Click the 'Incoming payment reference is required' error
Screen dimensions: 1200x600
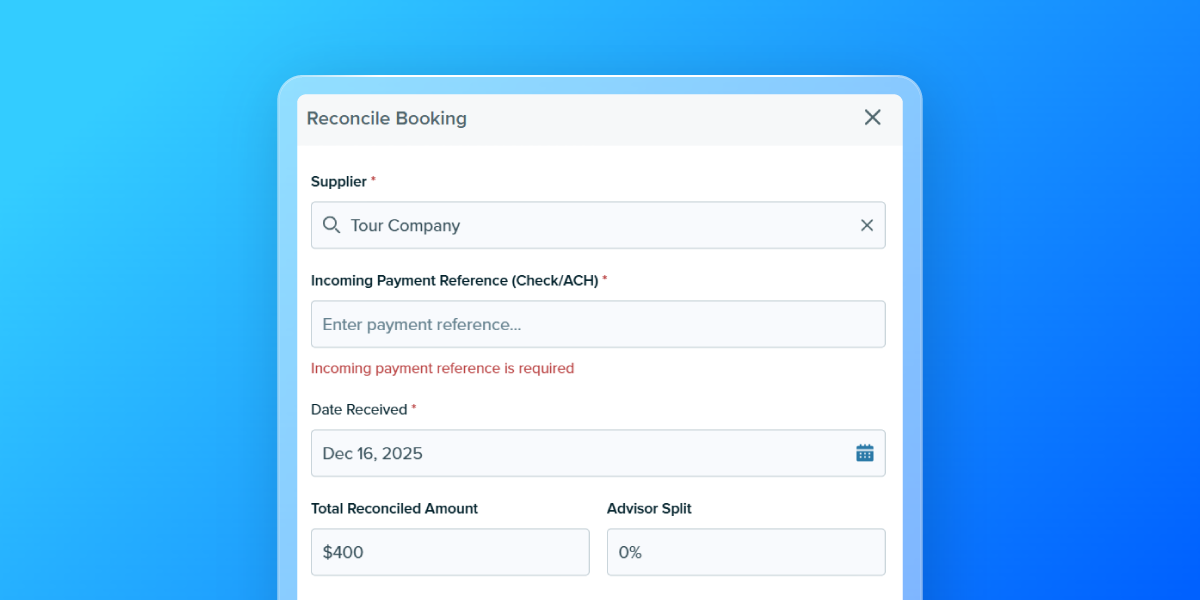click(x=442, y=368)
